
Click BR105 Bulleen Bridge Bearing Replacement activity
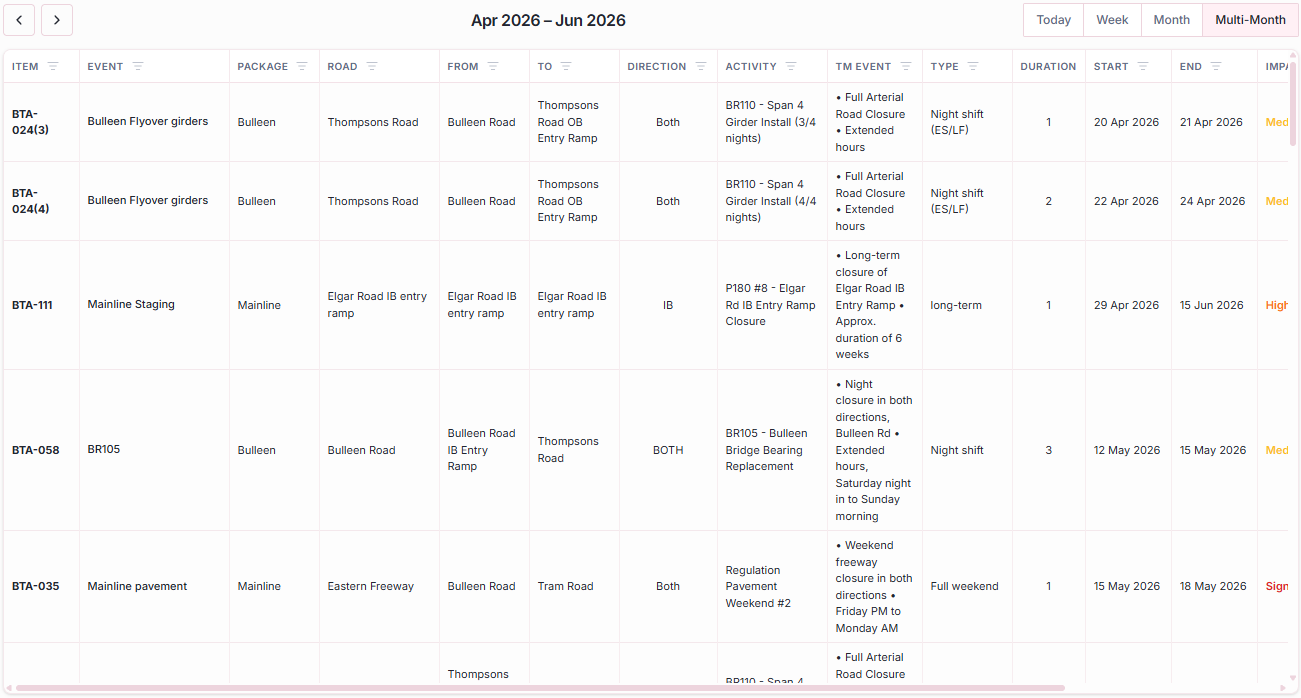point(766,450)
